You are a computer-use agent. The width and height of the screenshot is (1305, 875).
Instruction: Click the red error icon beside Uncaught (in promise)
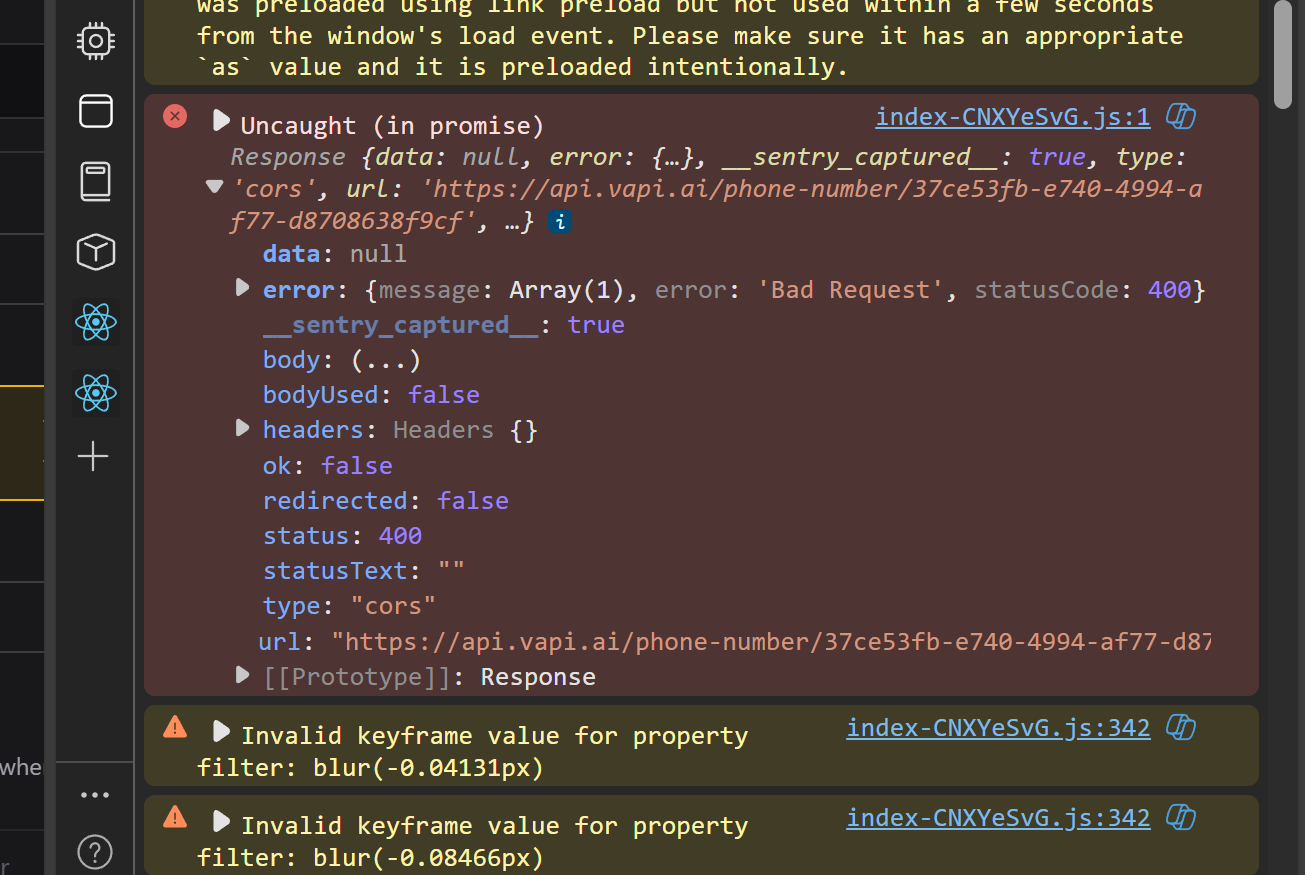point(175,117)
